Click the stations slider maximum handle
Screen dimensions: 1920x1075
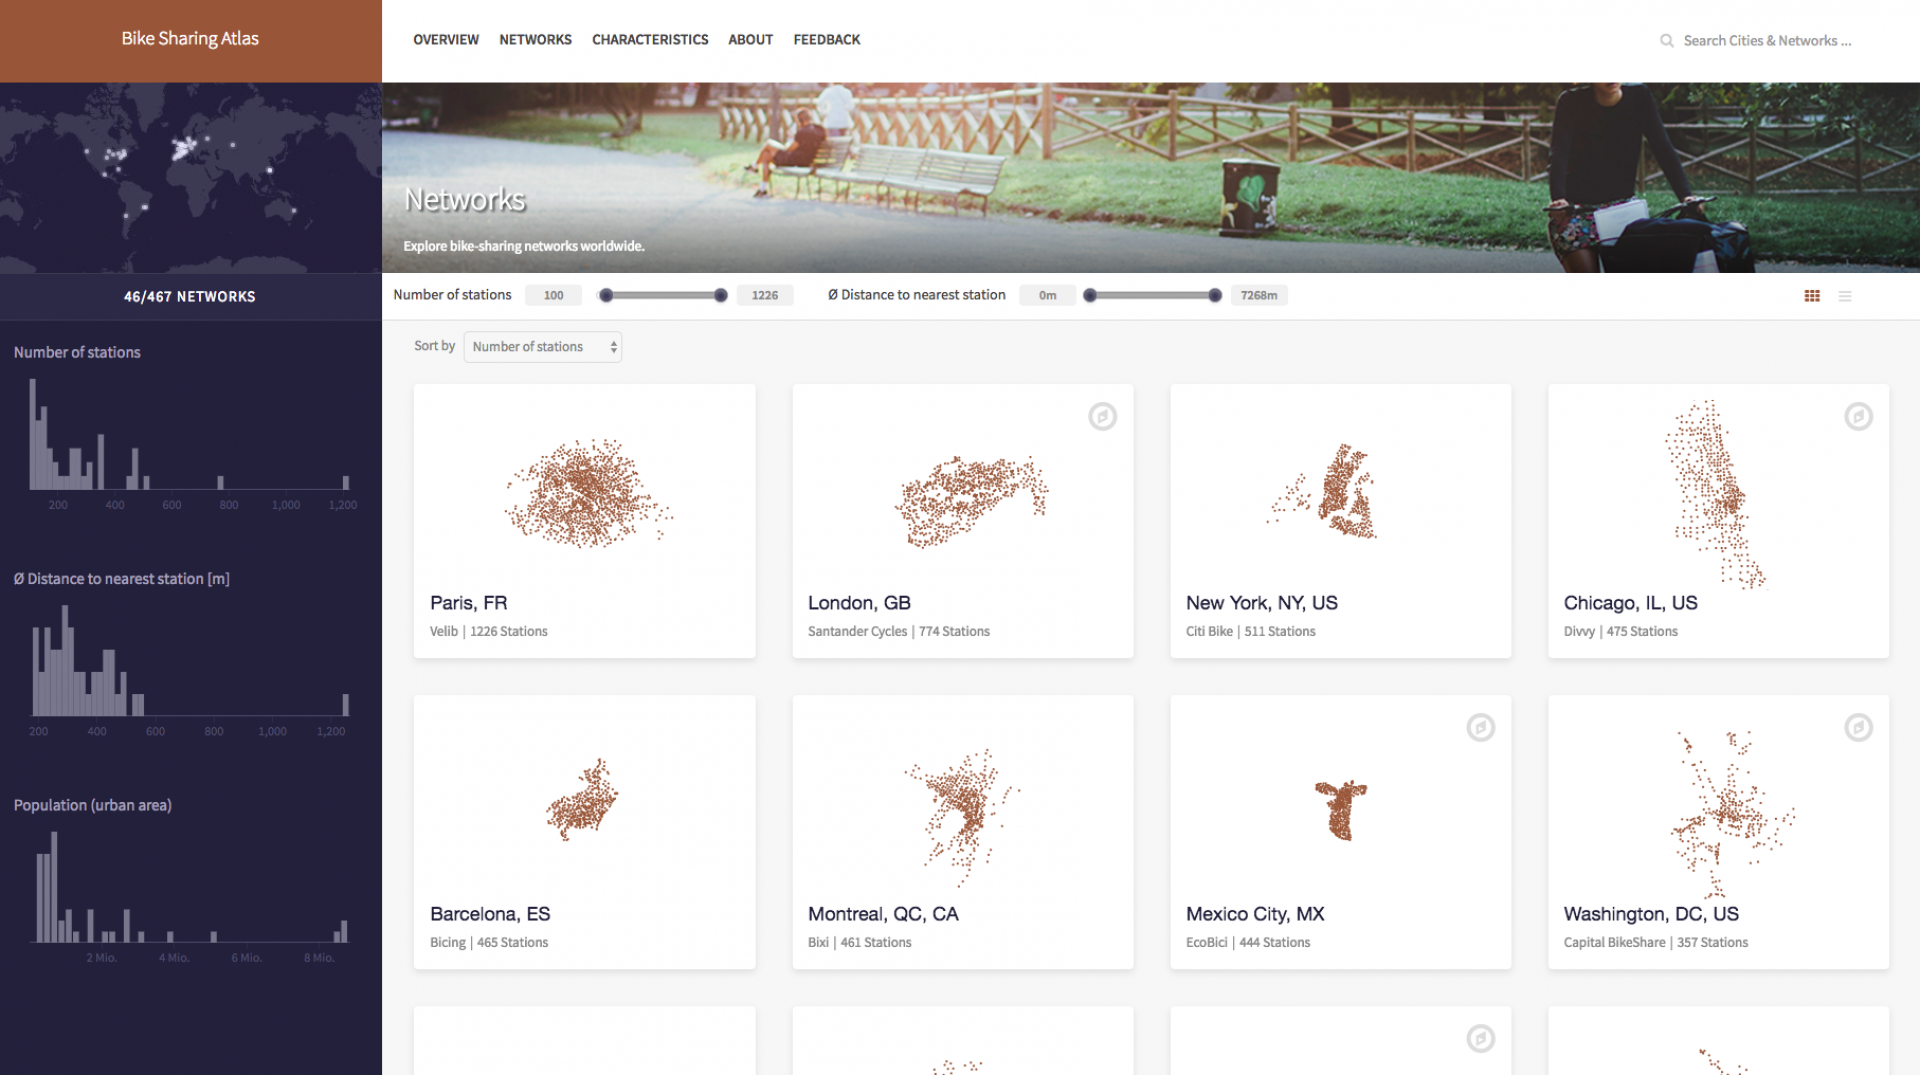coord(720,295)
